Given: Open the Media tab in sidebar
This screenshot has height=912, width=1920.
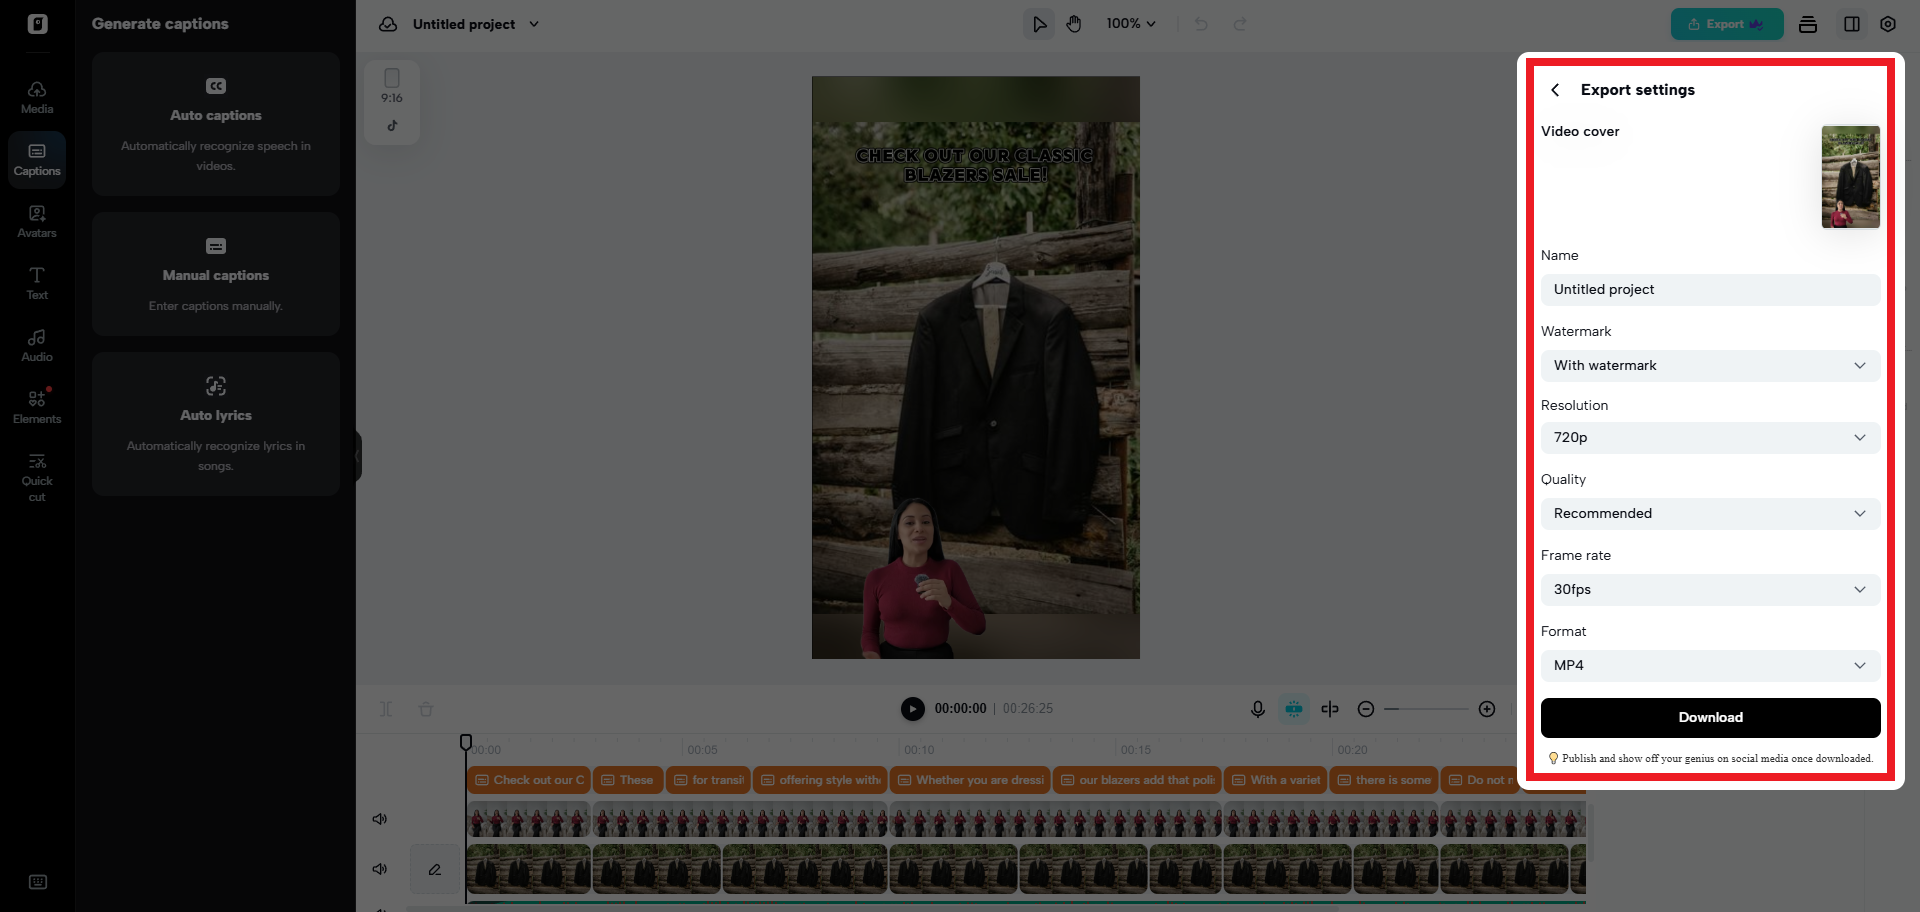Looking at the screenshot, I should coord(37,97).
